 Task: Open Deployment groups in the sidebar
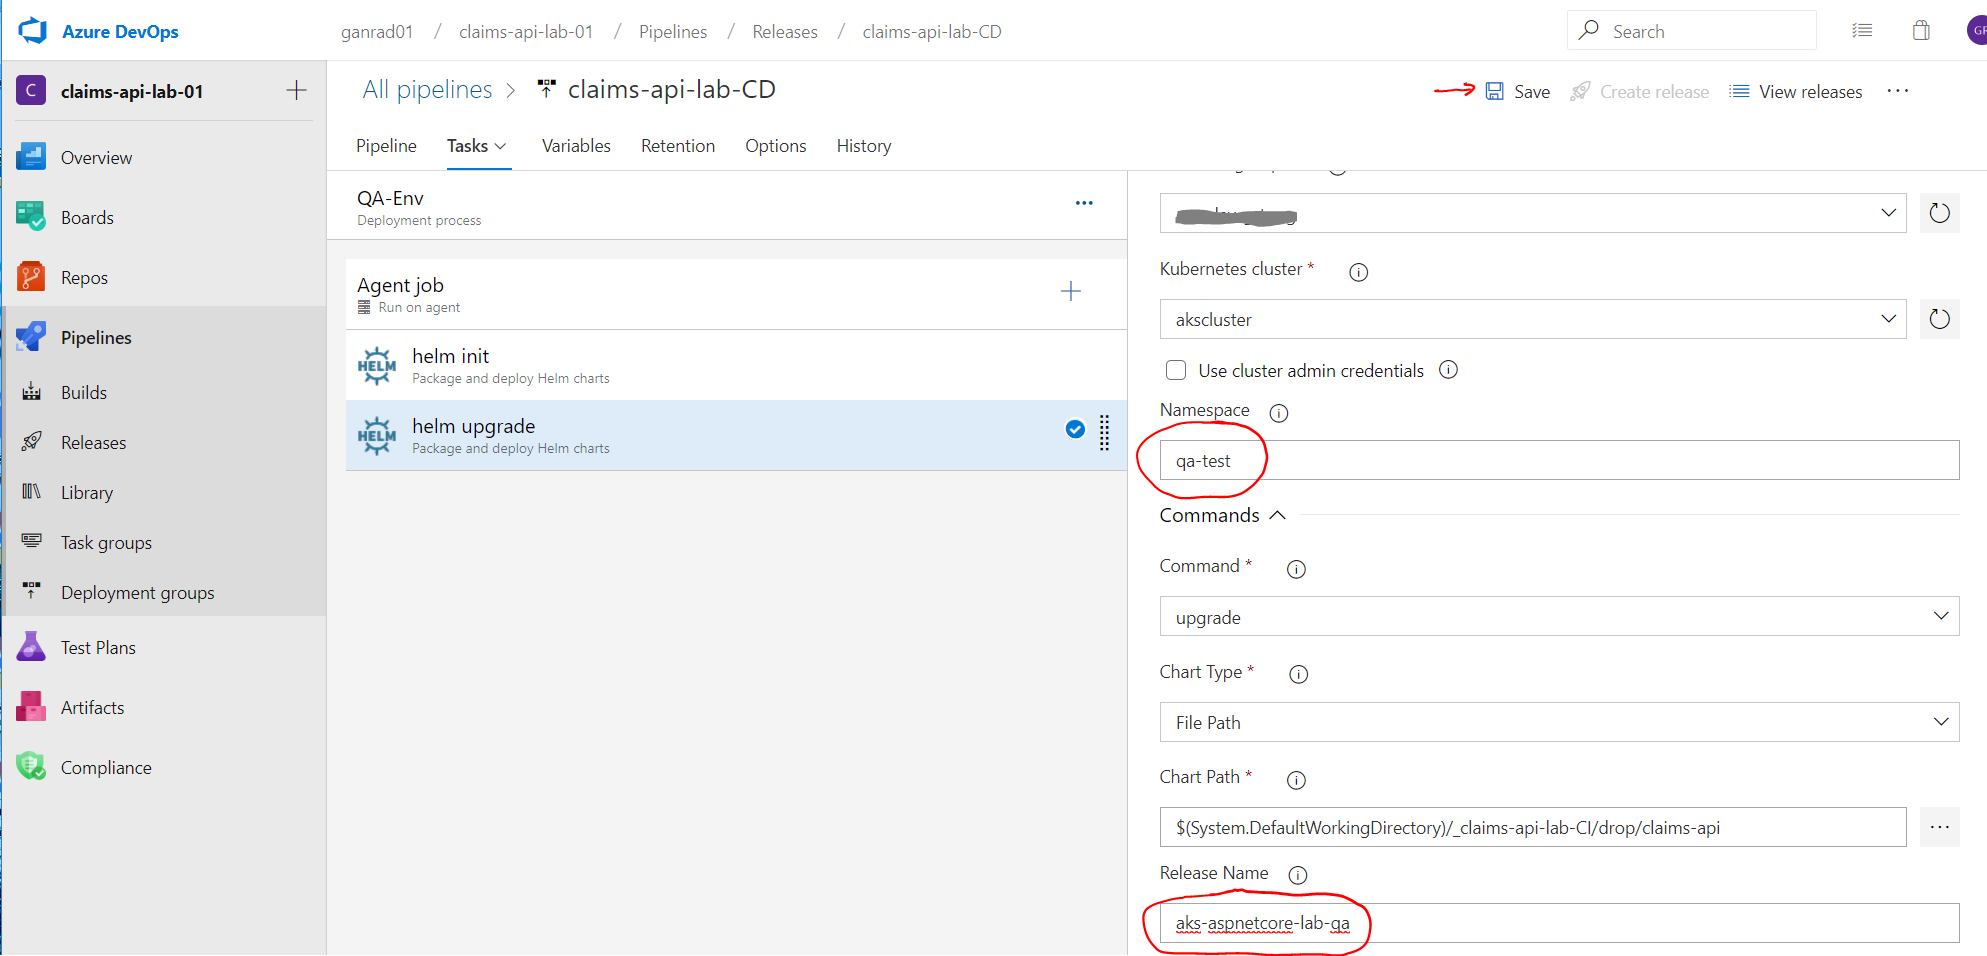[x=137, y=592]
